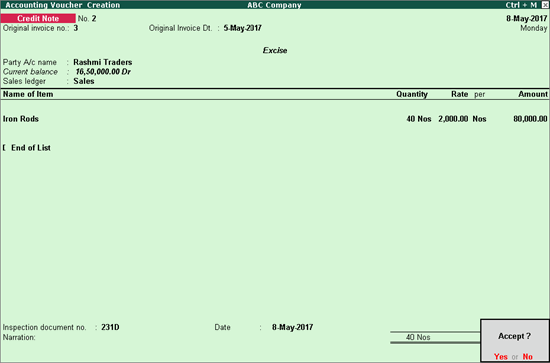This screenshot has height=363, width=550.
Task: Click the Ctrl + M shortcut label in title bar
Action: pos(521,5)
